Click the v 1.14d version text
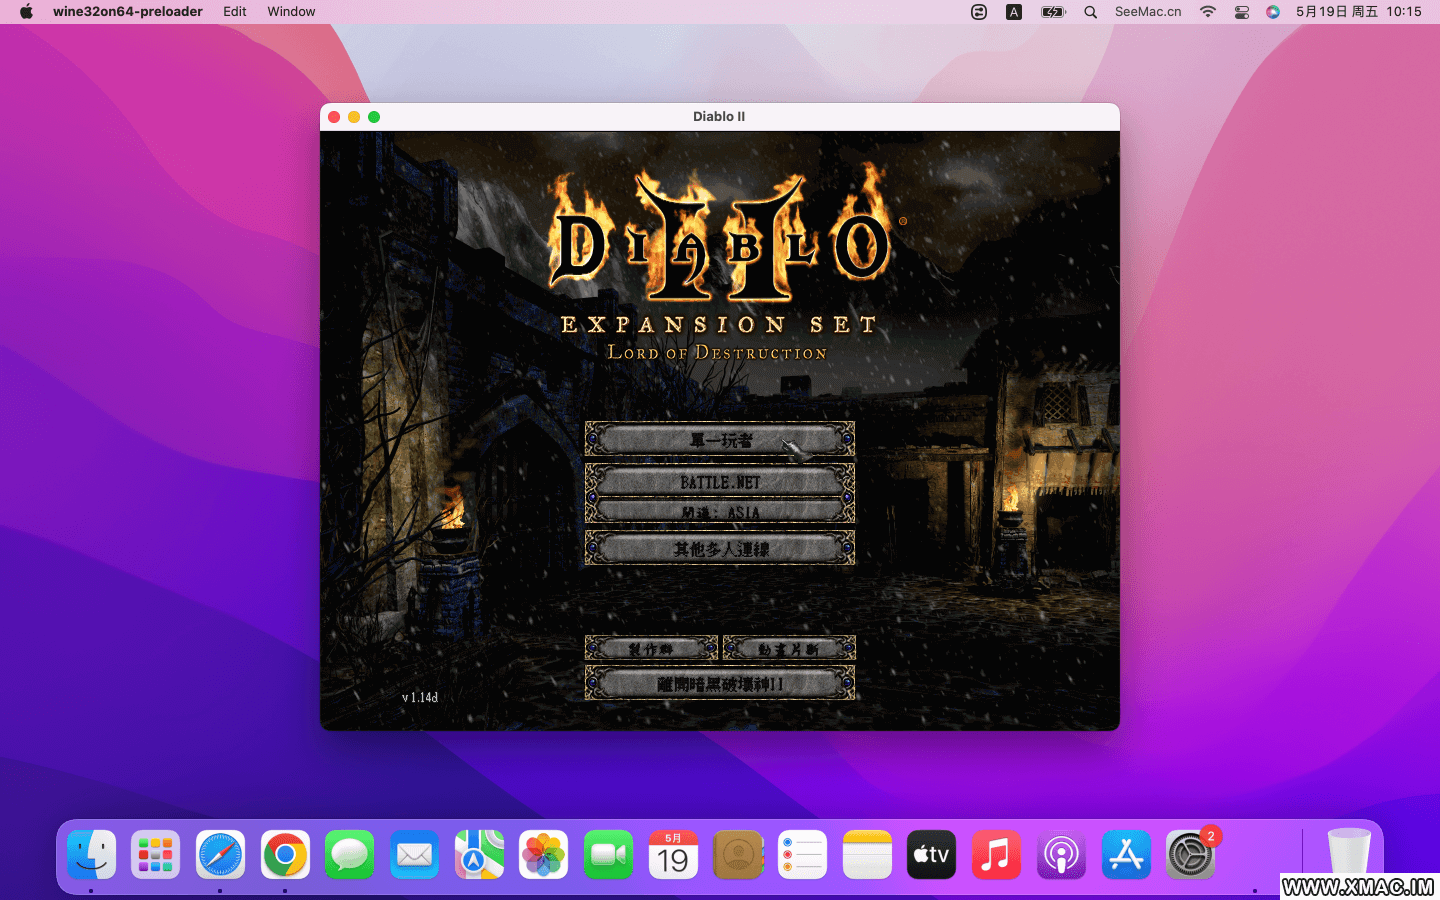 (420, 697)
